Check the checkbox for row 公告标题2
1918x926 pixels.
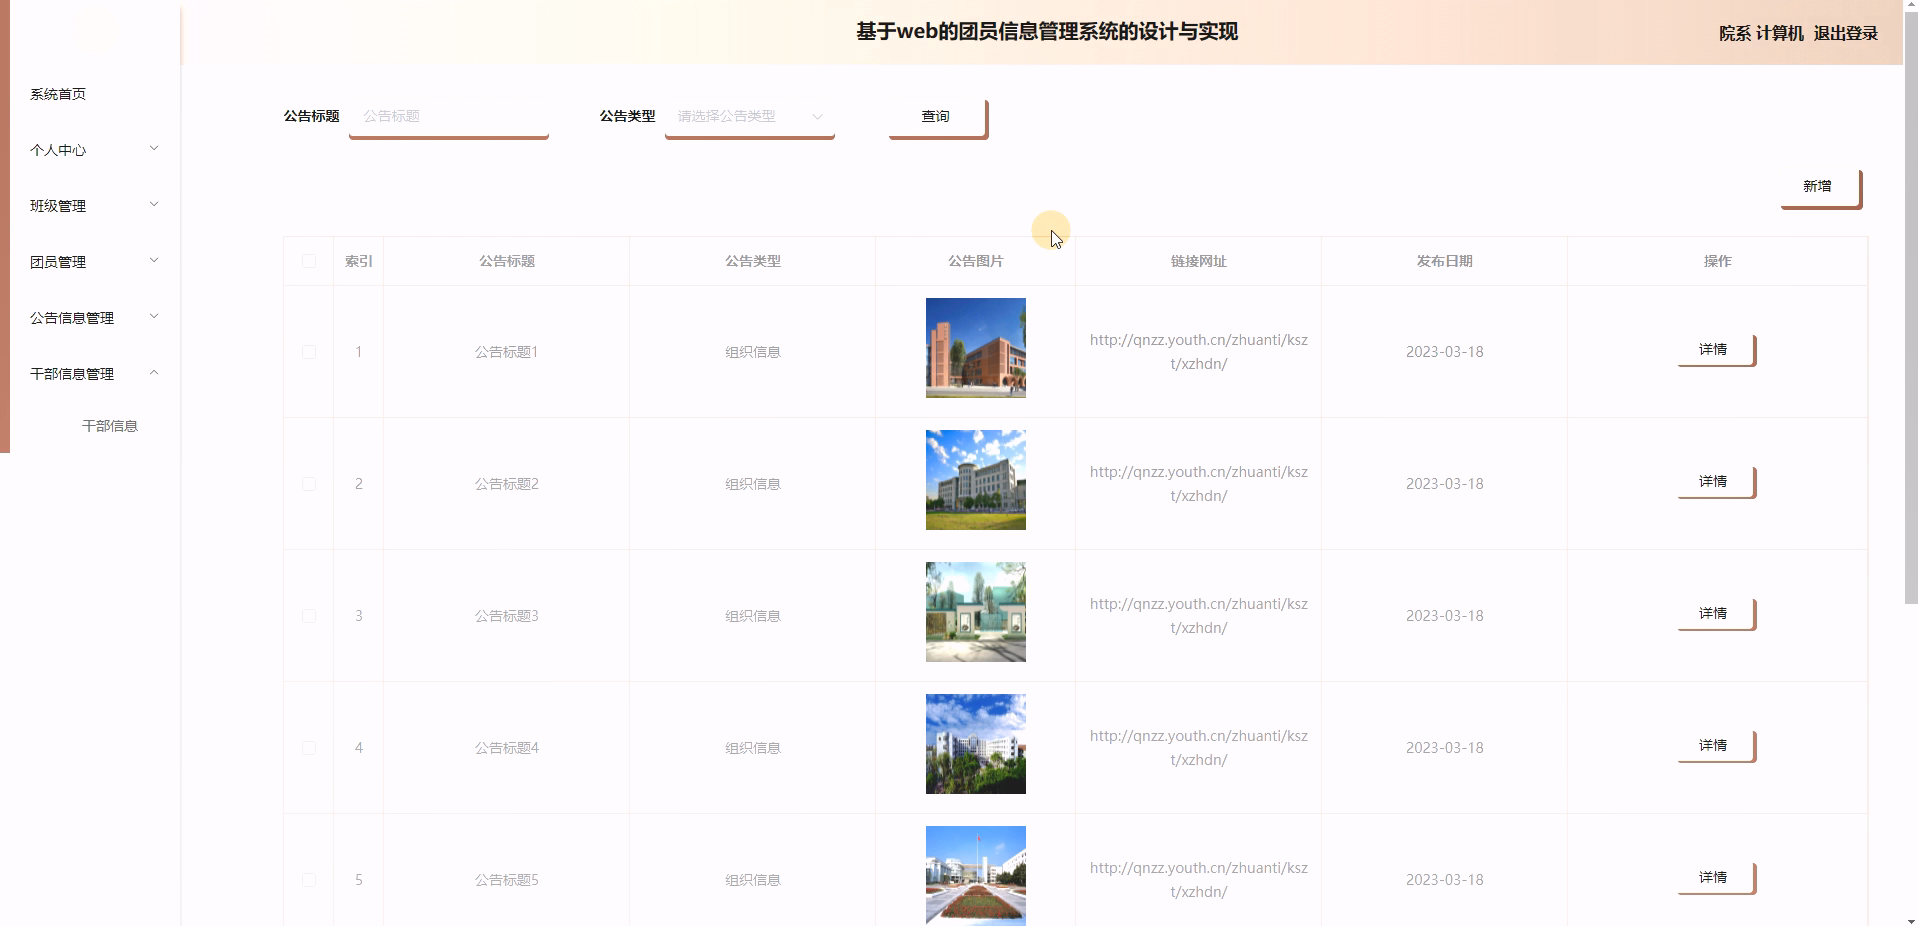click(308, 483)
